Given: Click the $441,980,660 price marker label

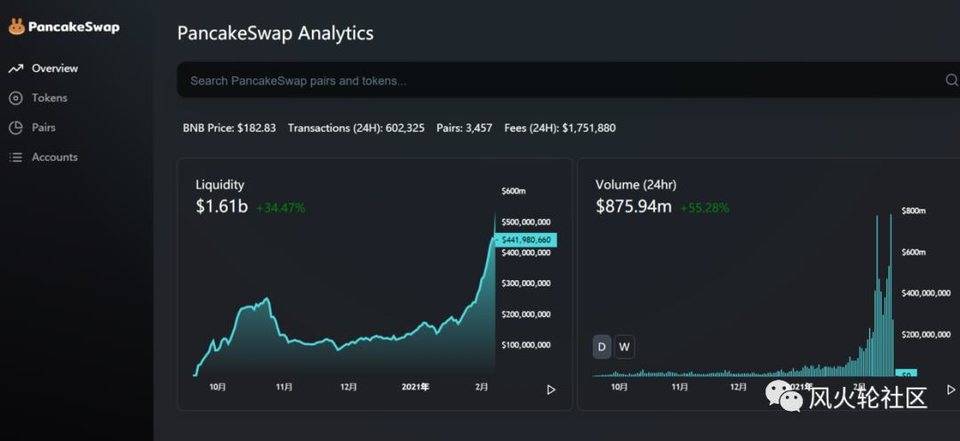Looking at the screenshot, I should pos(526,239).
